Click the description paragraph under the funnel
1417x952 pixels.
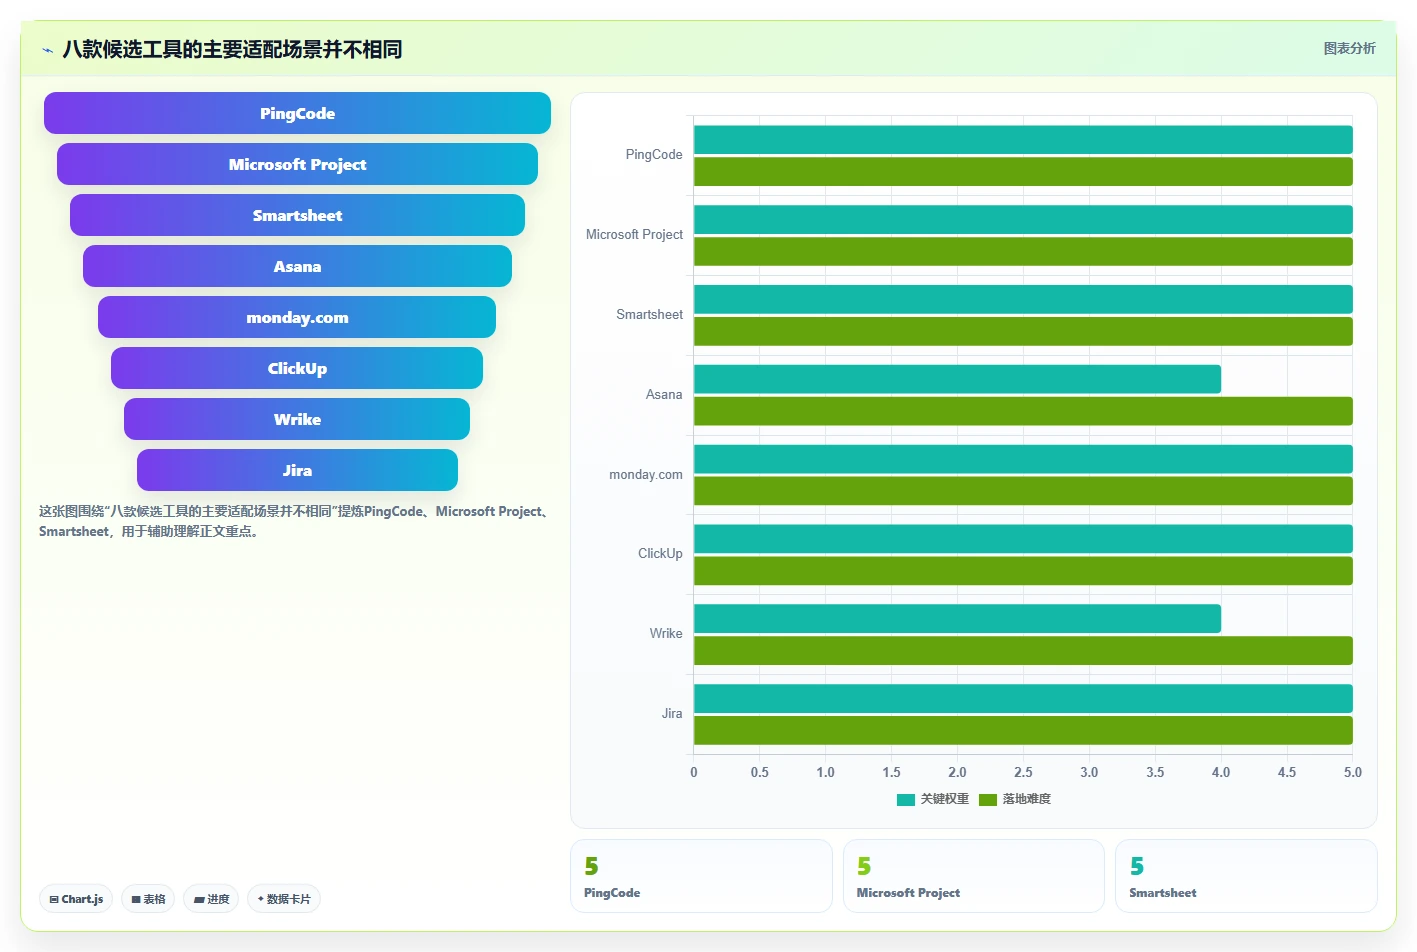[295, 521]
